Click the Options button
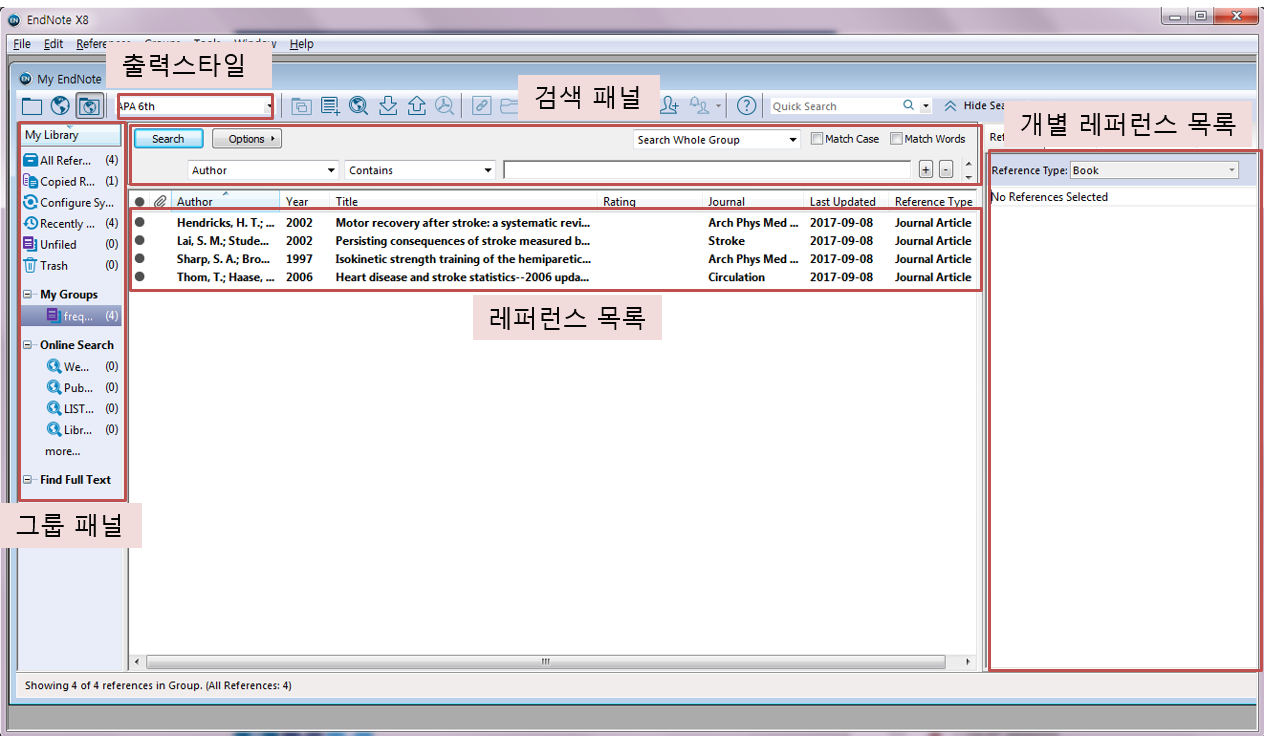 pyautogui.click(x=247, y=139)
